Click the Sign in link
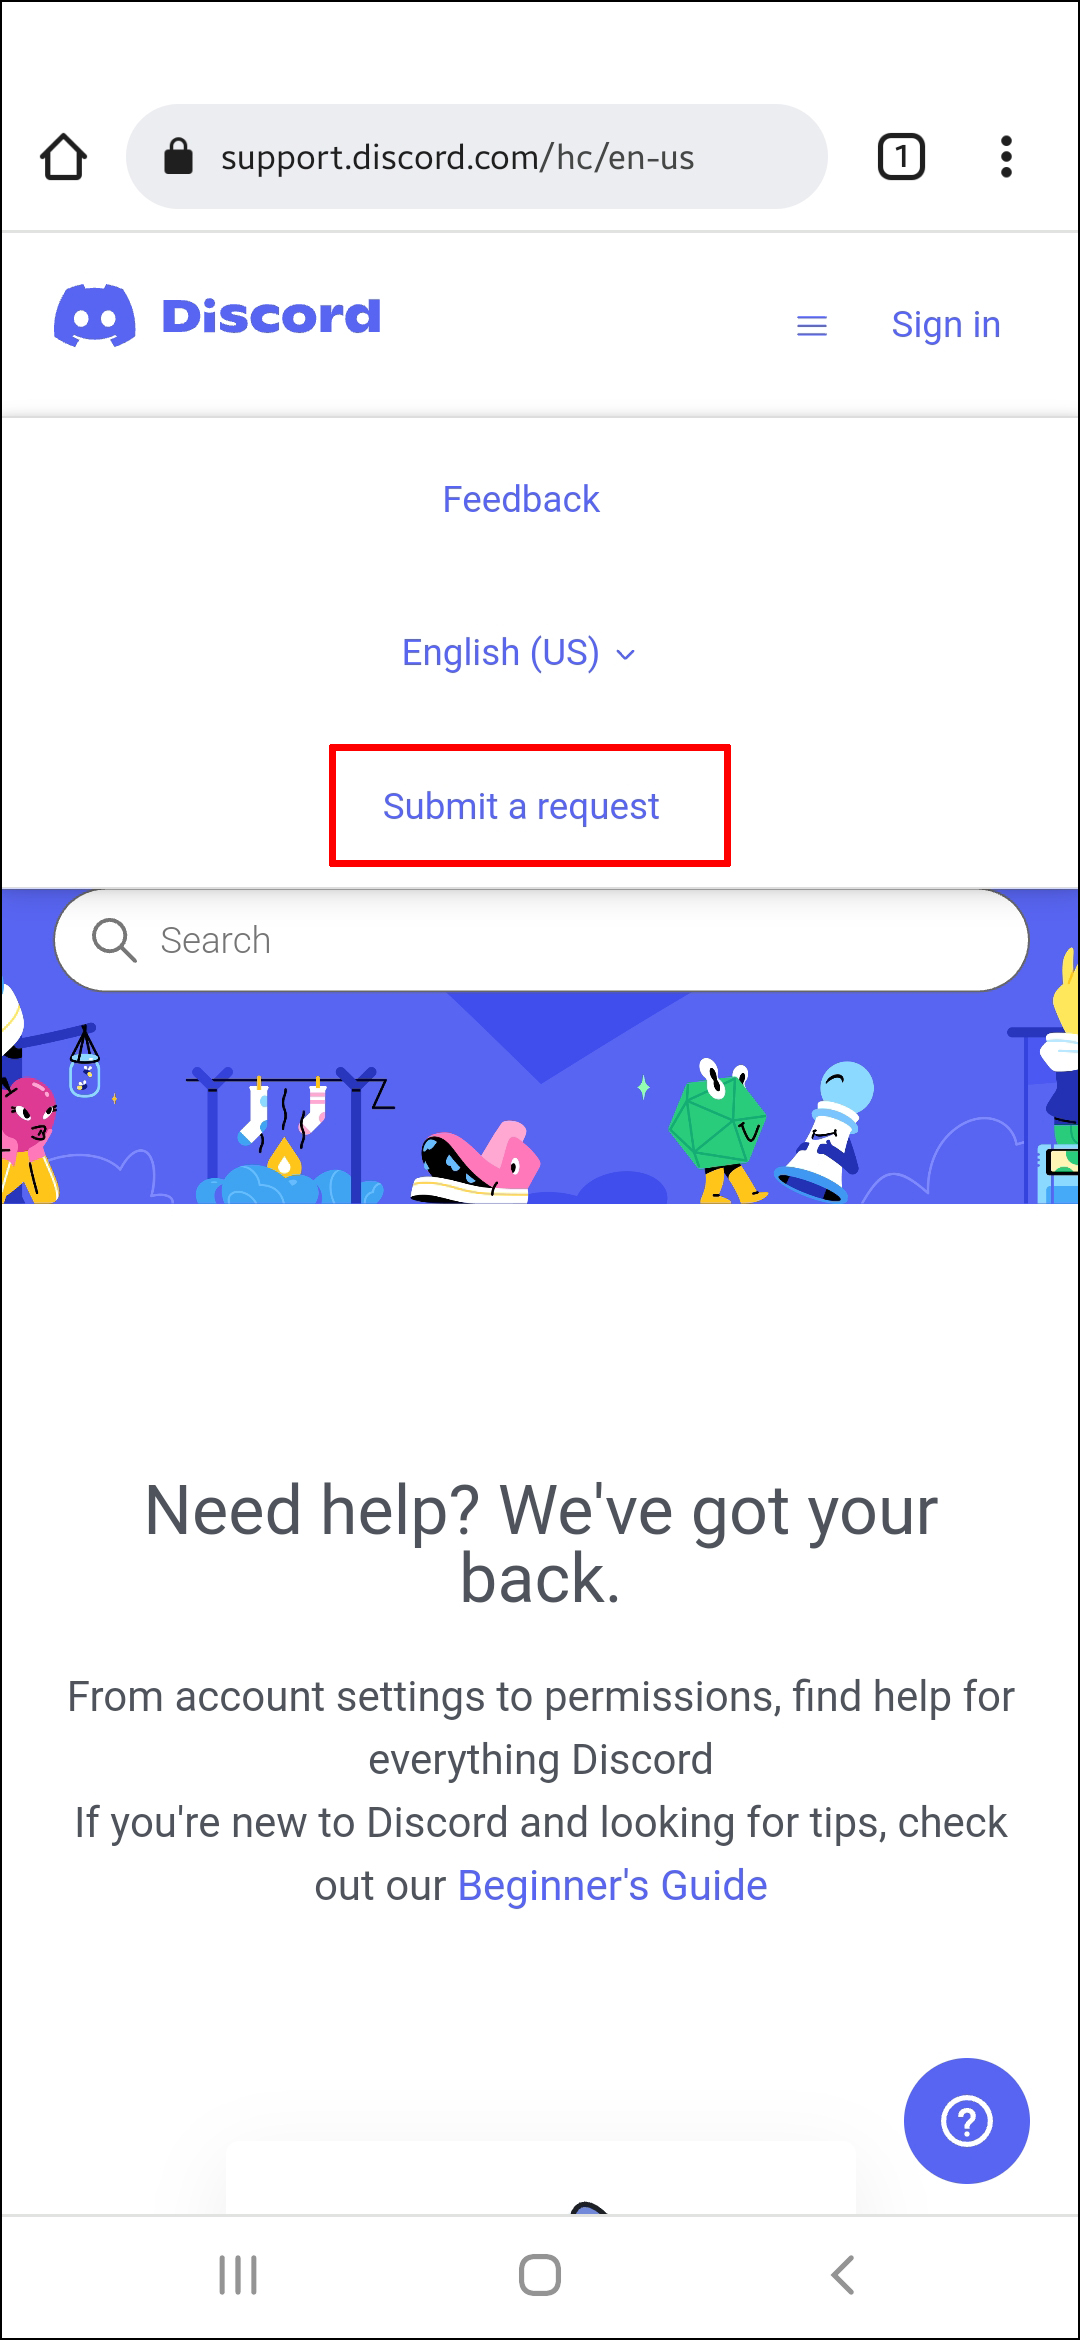Screen dimensions: 1080x2340 coord(946,325)
